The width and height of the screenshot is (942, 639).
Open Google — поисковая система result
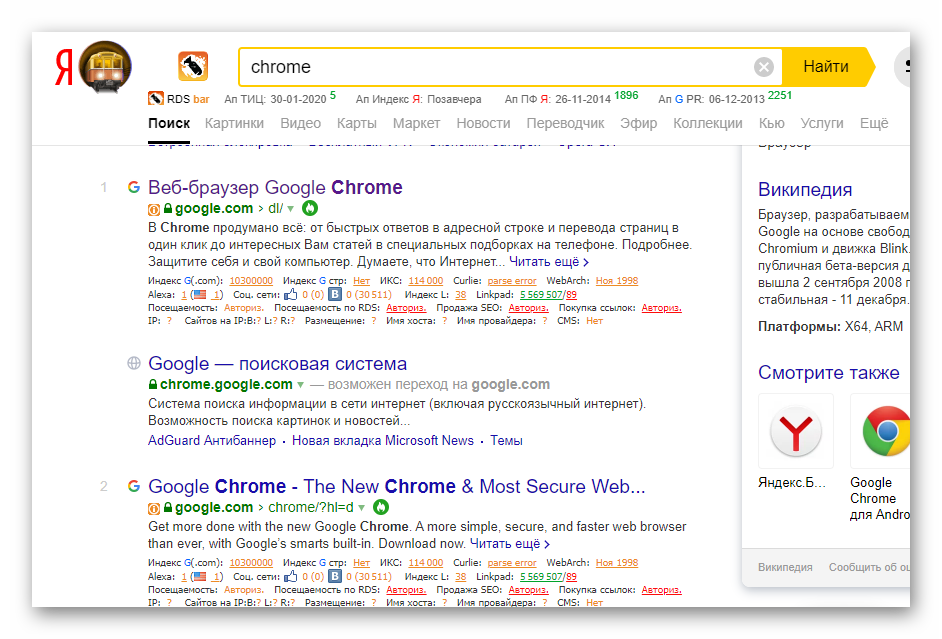[278, 363]
